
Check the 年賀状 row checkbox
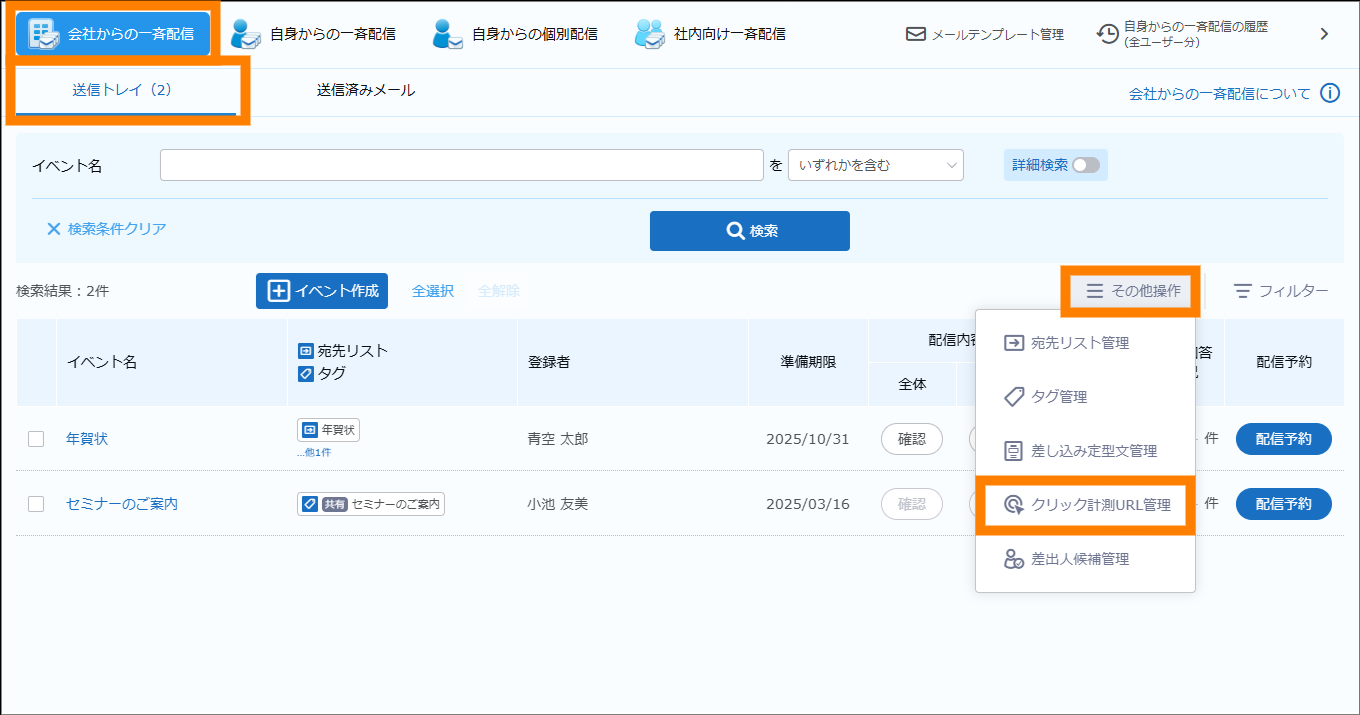[36, 439]
